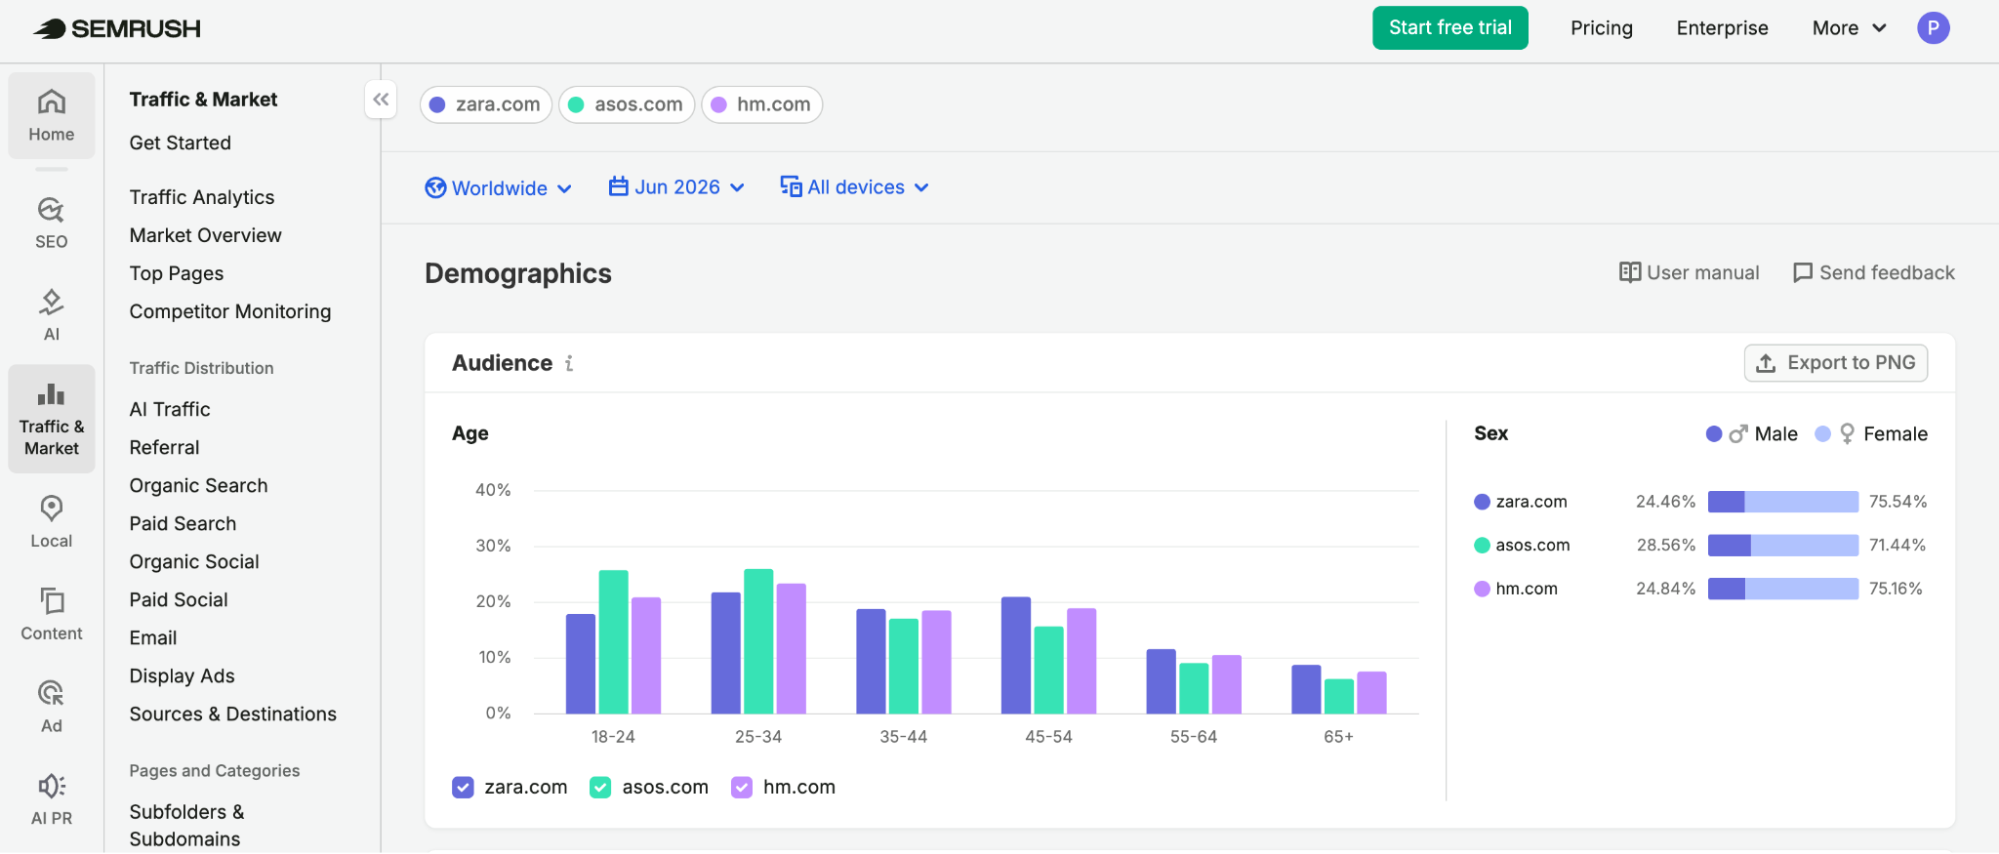Click Export to PNG button
Screen dimensions: 1999x854
tap(1836, 363)
